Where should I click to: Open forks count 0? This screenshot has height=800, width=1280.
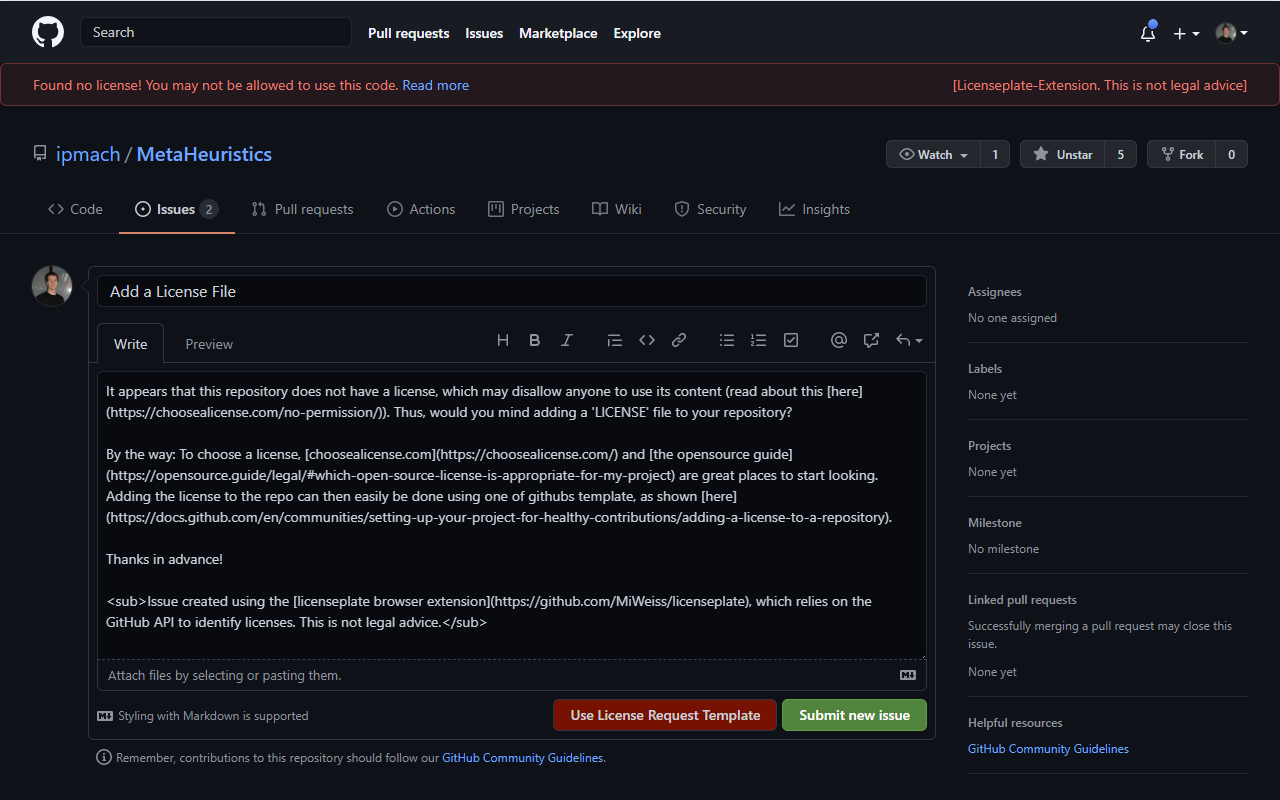click(x=1231, y=154)
